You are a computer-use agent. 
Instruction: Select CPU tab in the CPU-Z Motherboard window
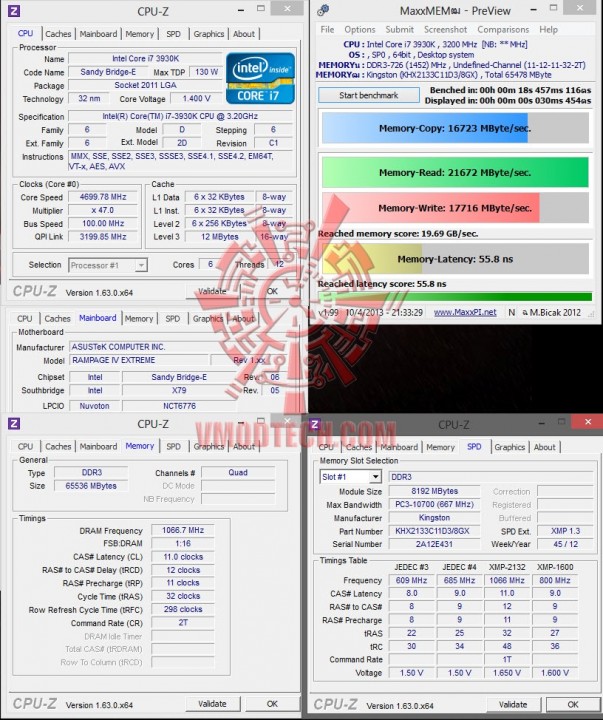[x=25, y=319]
